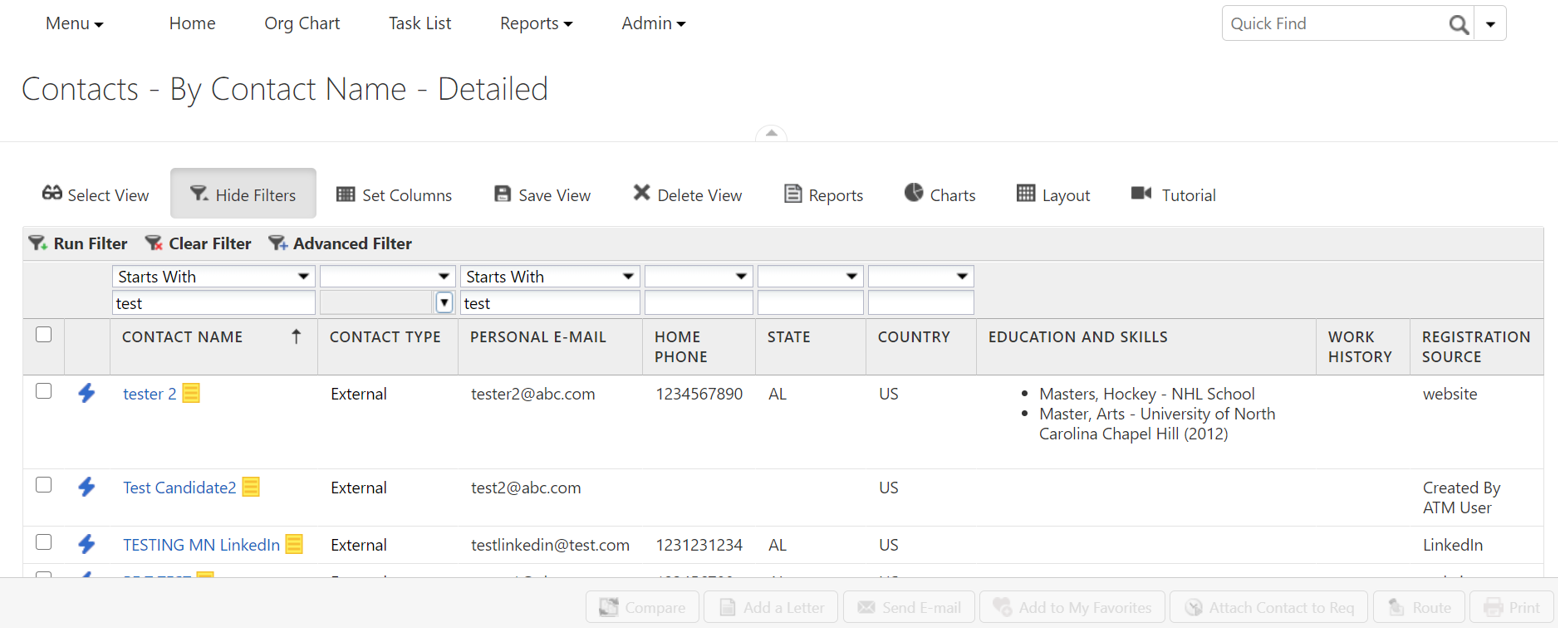Open Contact Type filter operator dropdown
The width and height of the screenshot is (1558, 628).
387,276
